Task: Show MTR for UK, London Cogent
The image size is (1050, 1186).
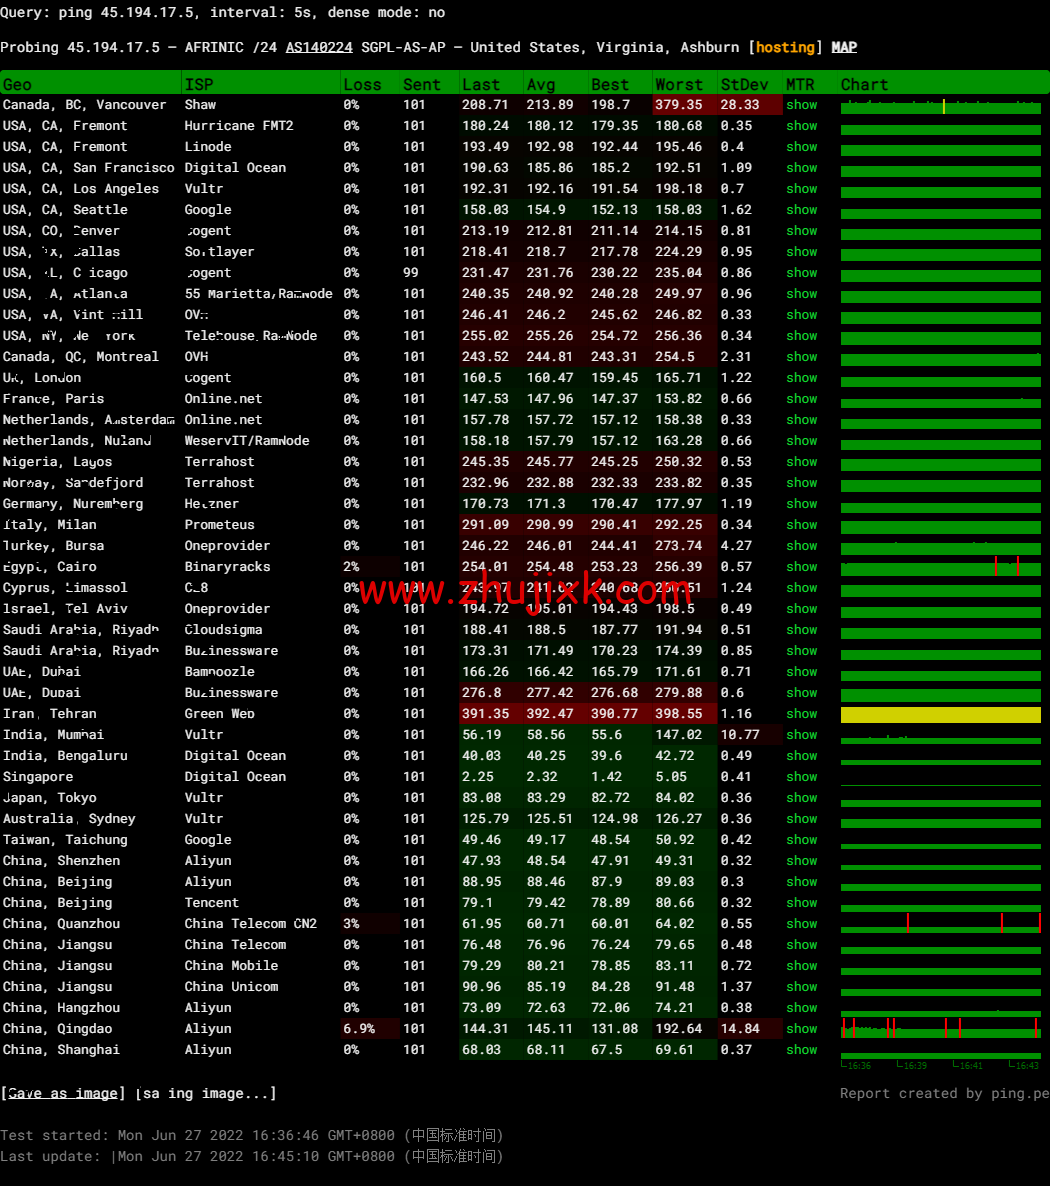Action: point(801,378)
